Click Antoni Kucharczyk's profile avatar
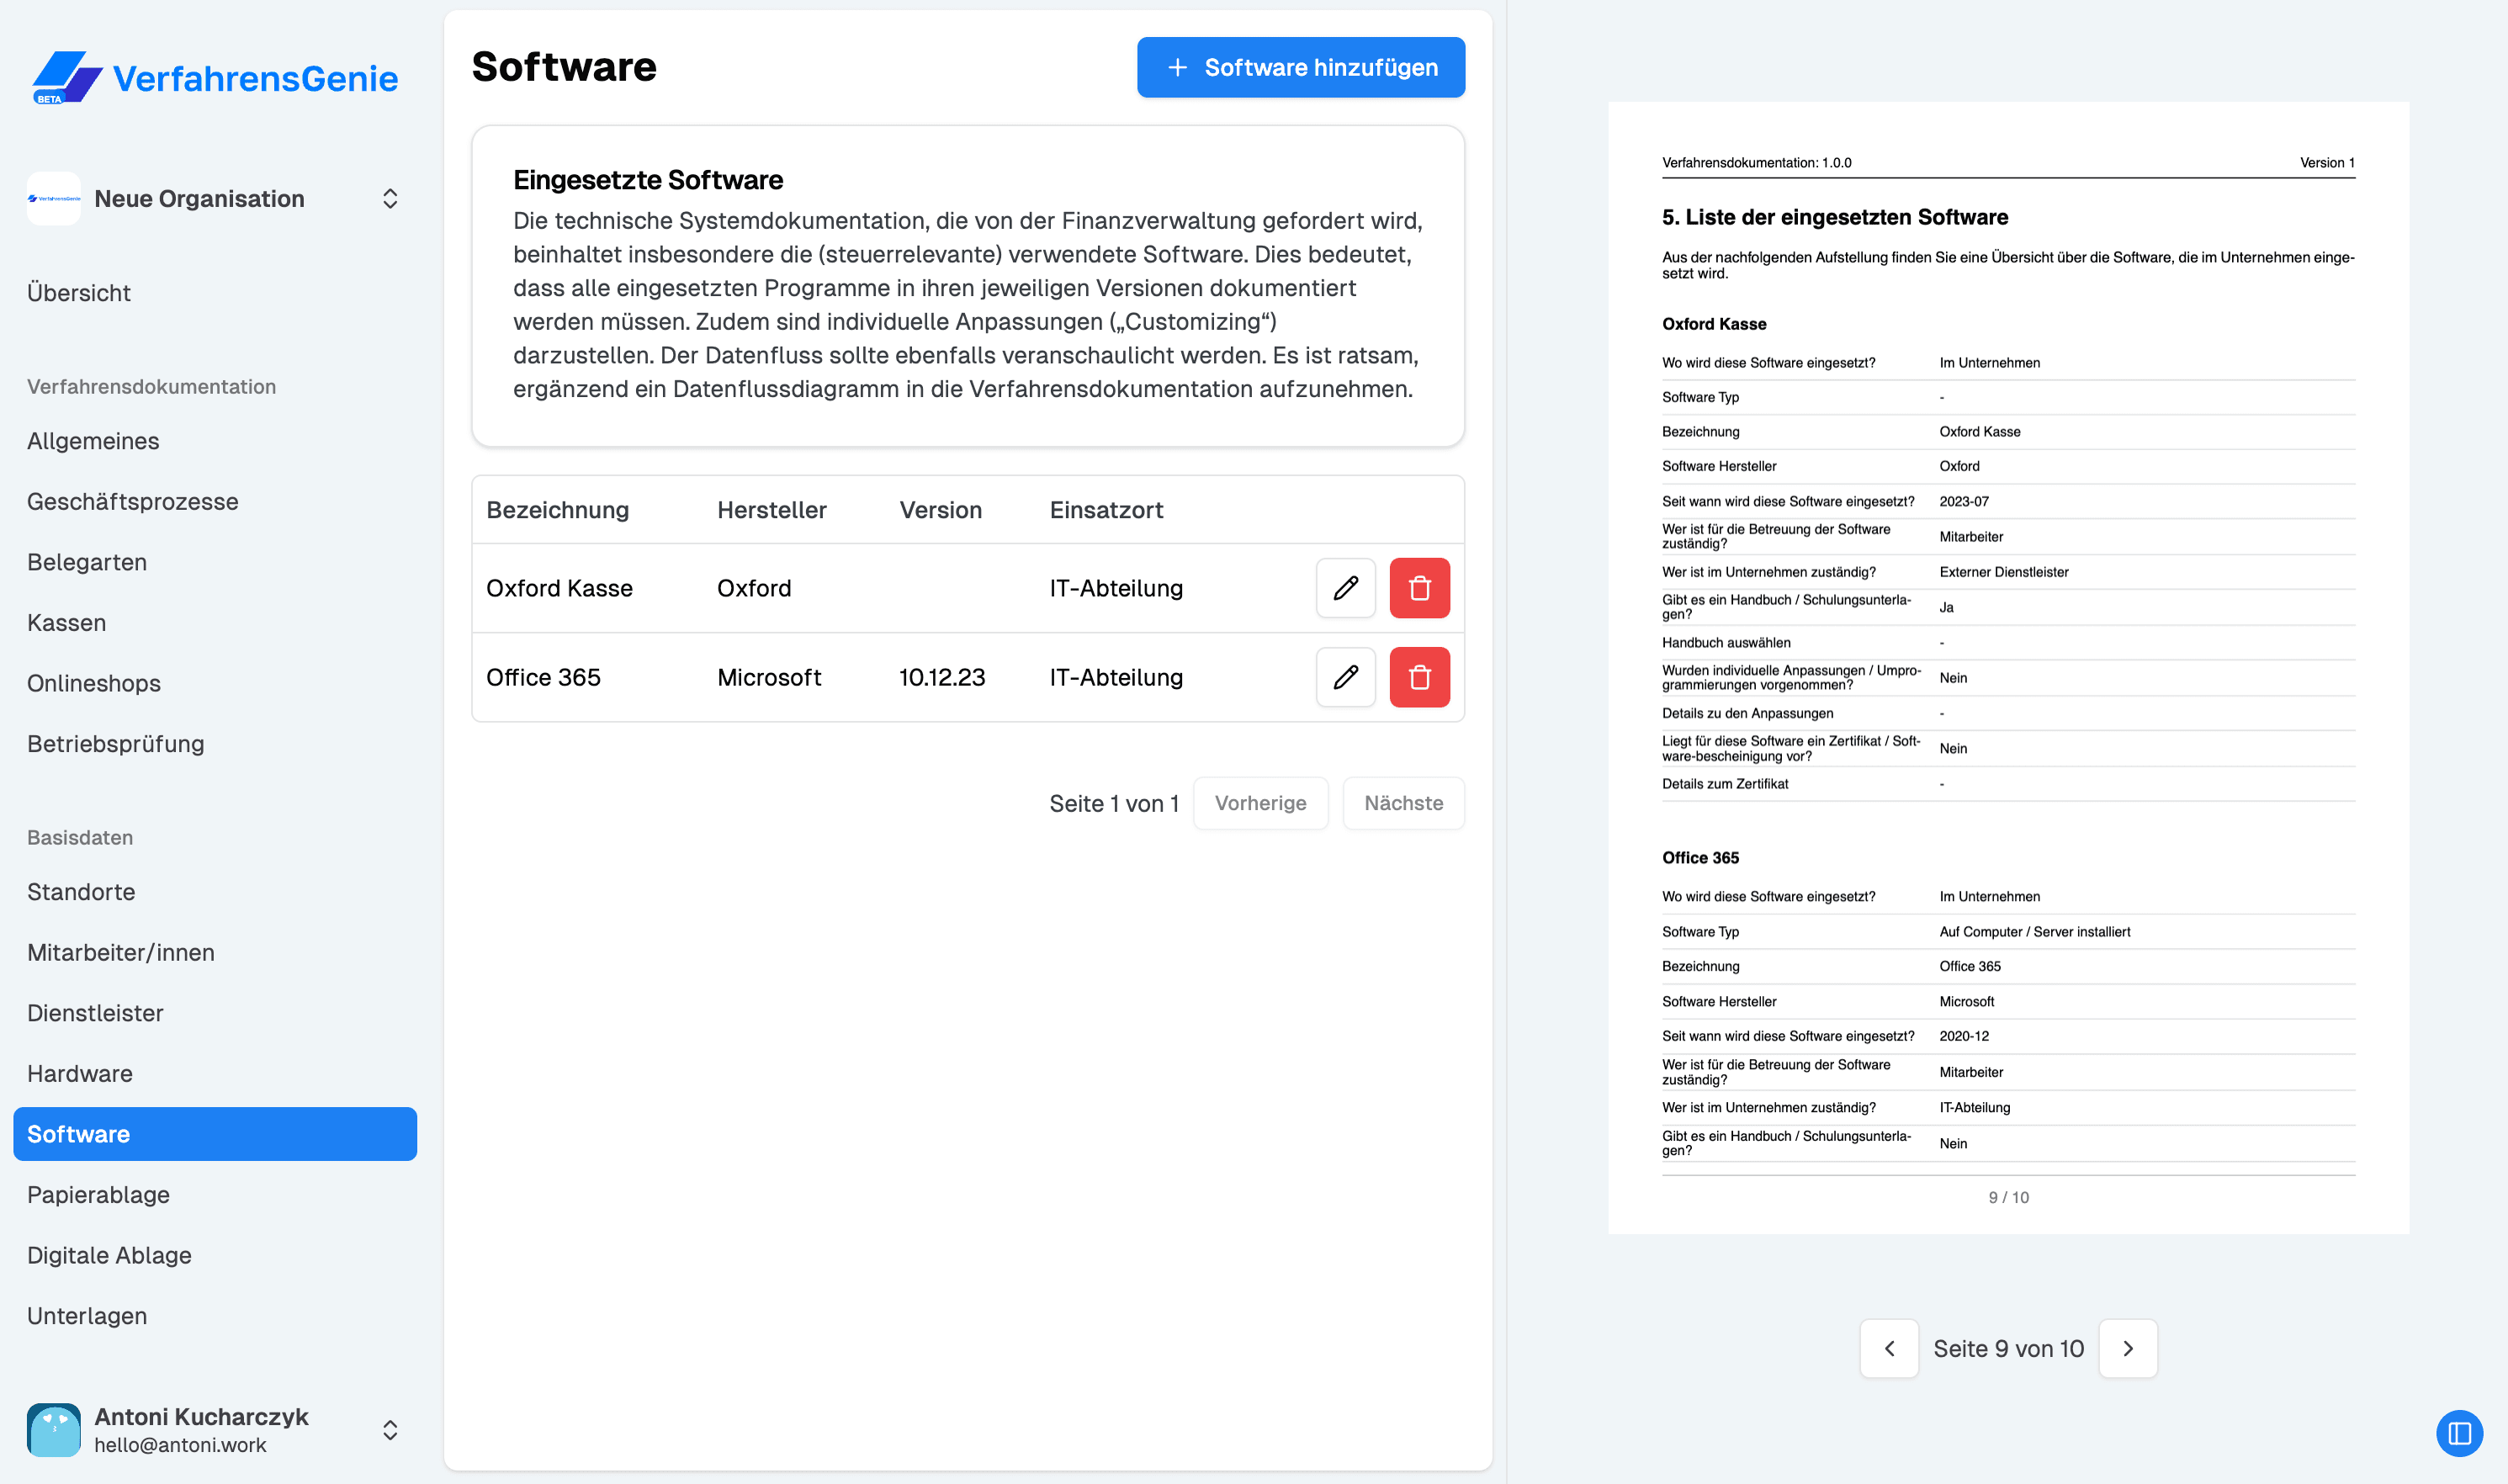Screen dimensions: 2508x1484 pyautogui.click(x=54, y=1429)
